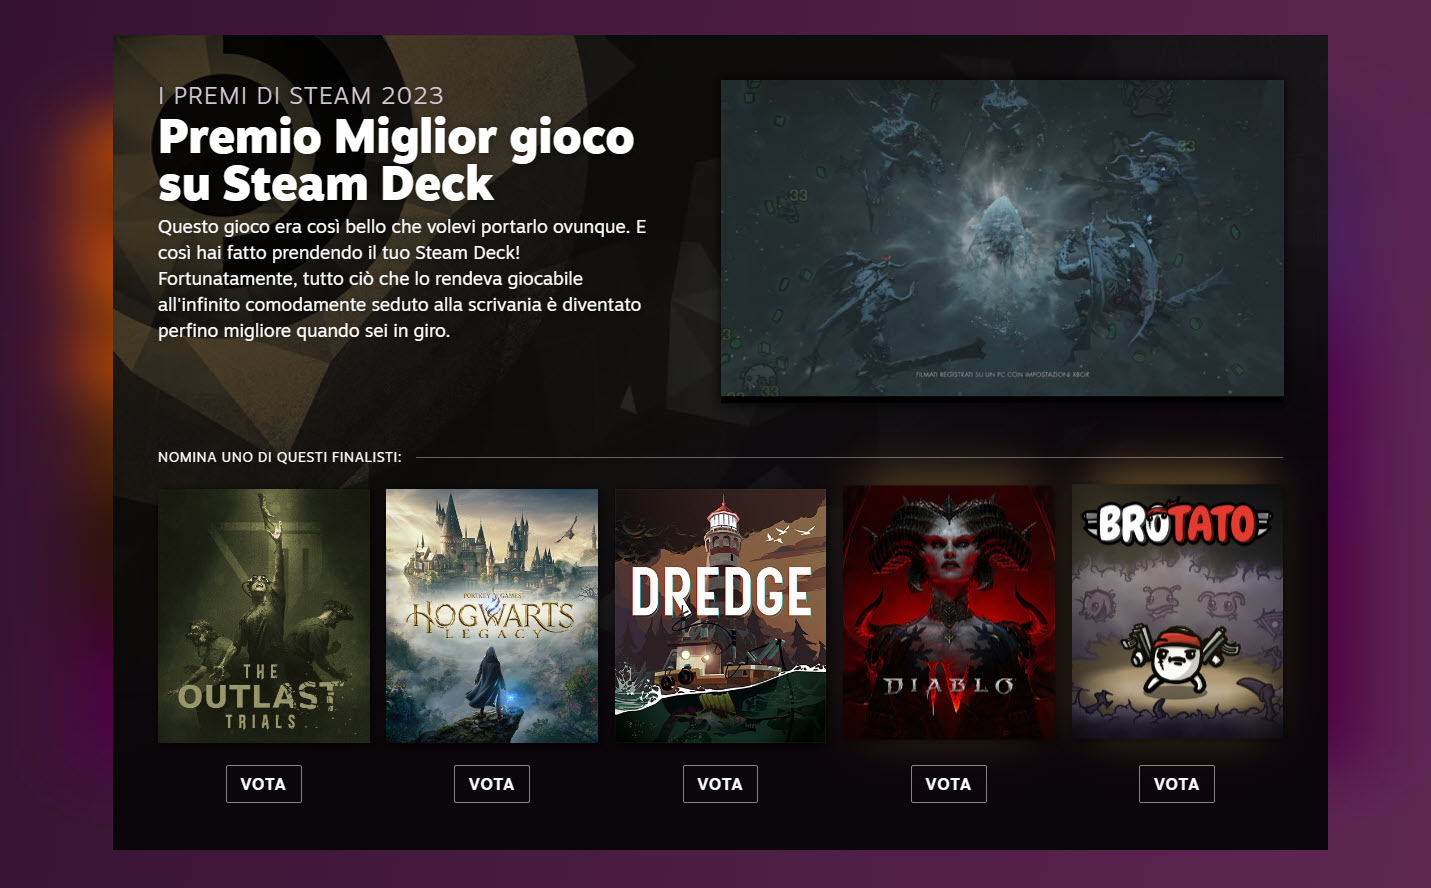Play the Diablo gameplay trailer video
This screenshot has width=1431, height=888.
tap(1002, 238)
